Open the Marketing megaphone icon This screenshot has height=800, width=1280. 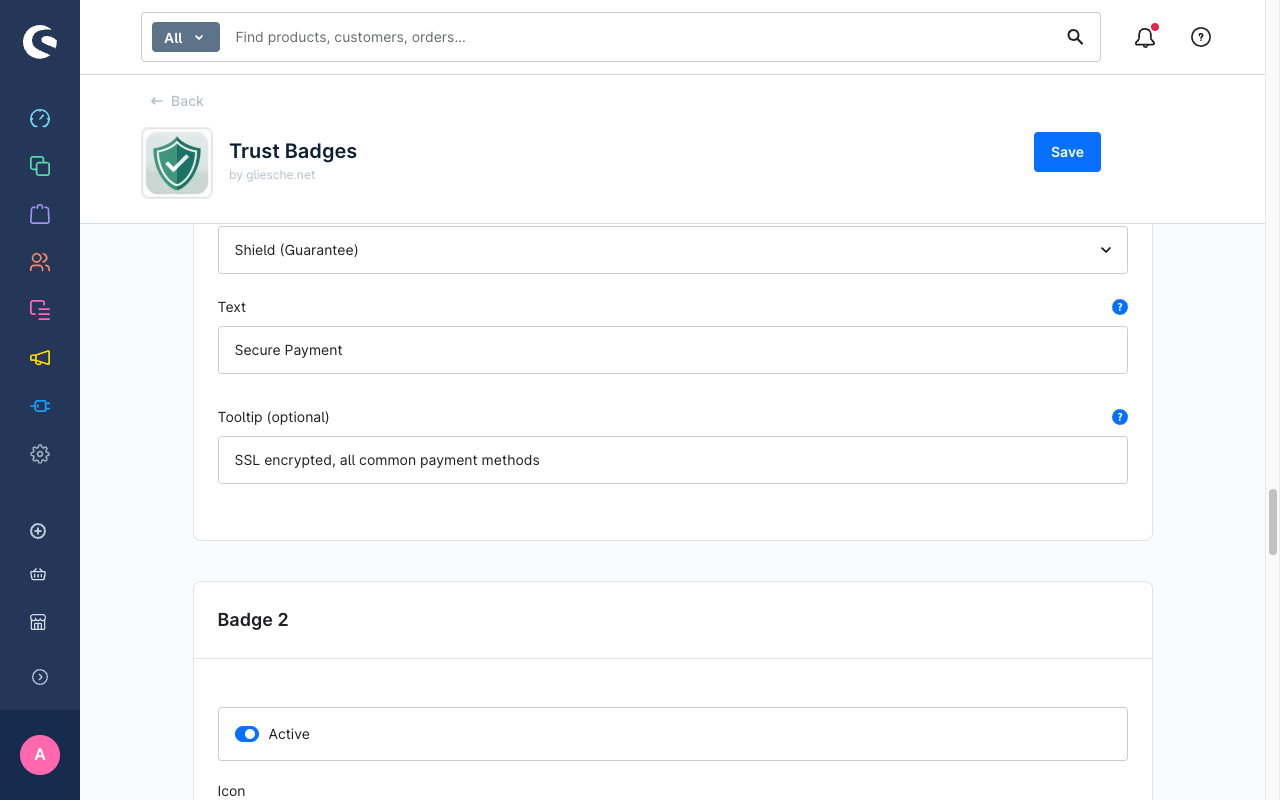[x=40, y=358]
